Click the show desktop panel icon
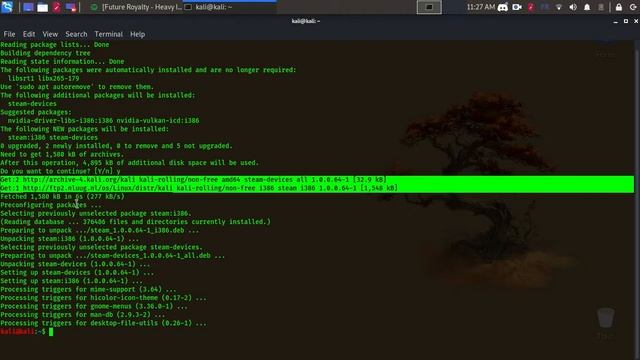 [x=28, y=7]
